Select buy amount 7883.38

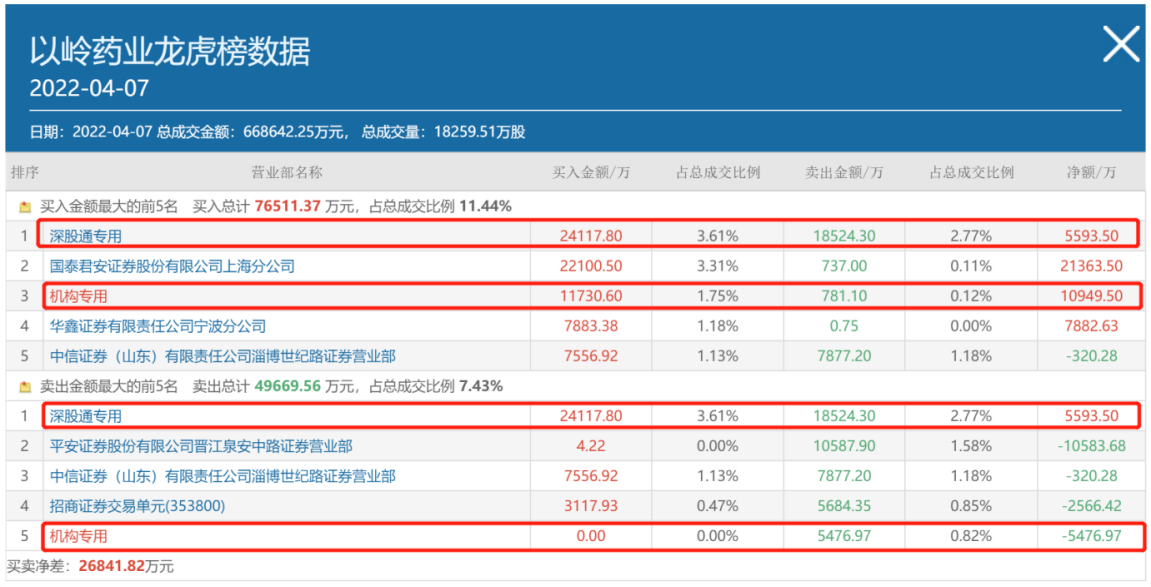[591, 326]
